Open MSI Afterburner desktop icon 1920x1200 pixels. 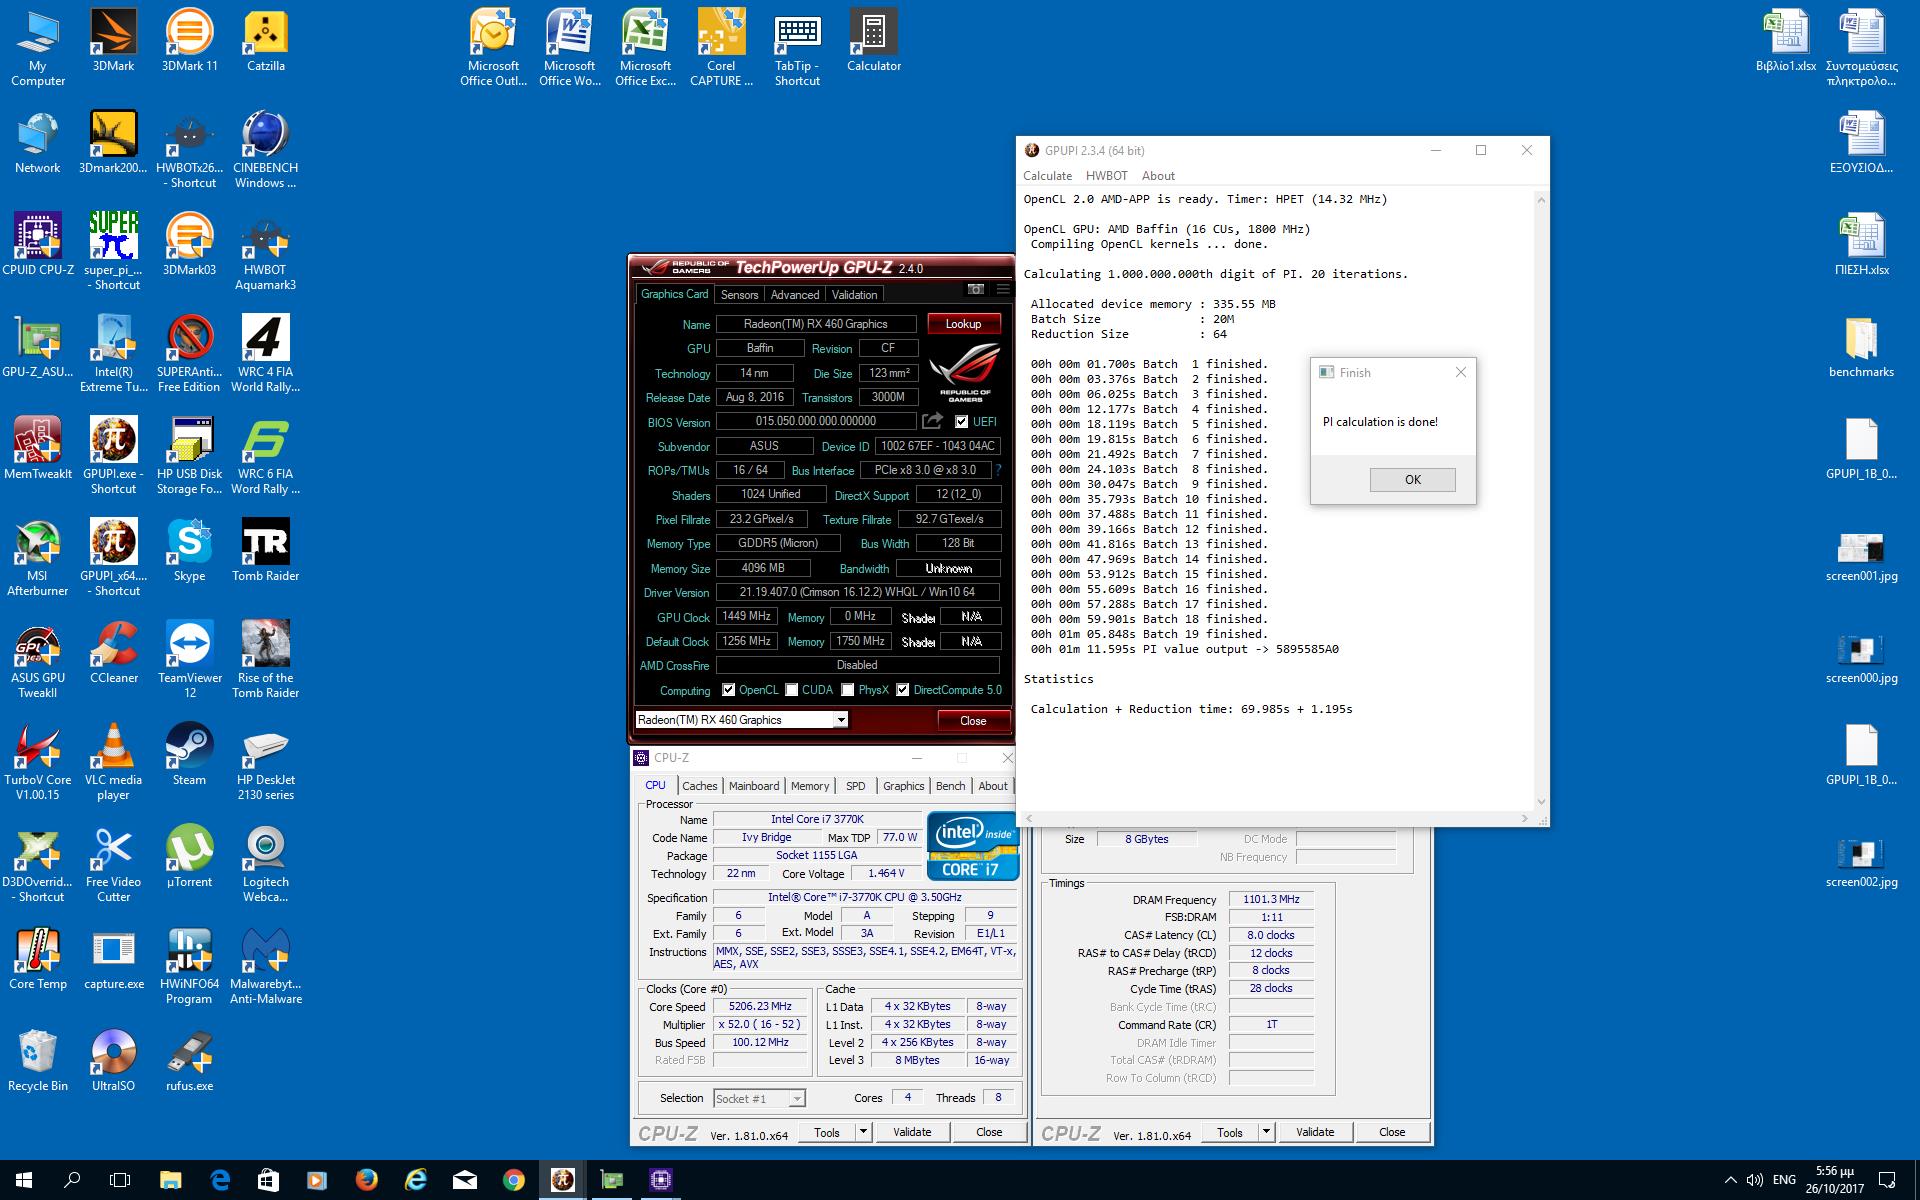pyautogui.click(x=38, y=558)
